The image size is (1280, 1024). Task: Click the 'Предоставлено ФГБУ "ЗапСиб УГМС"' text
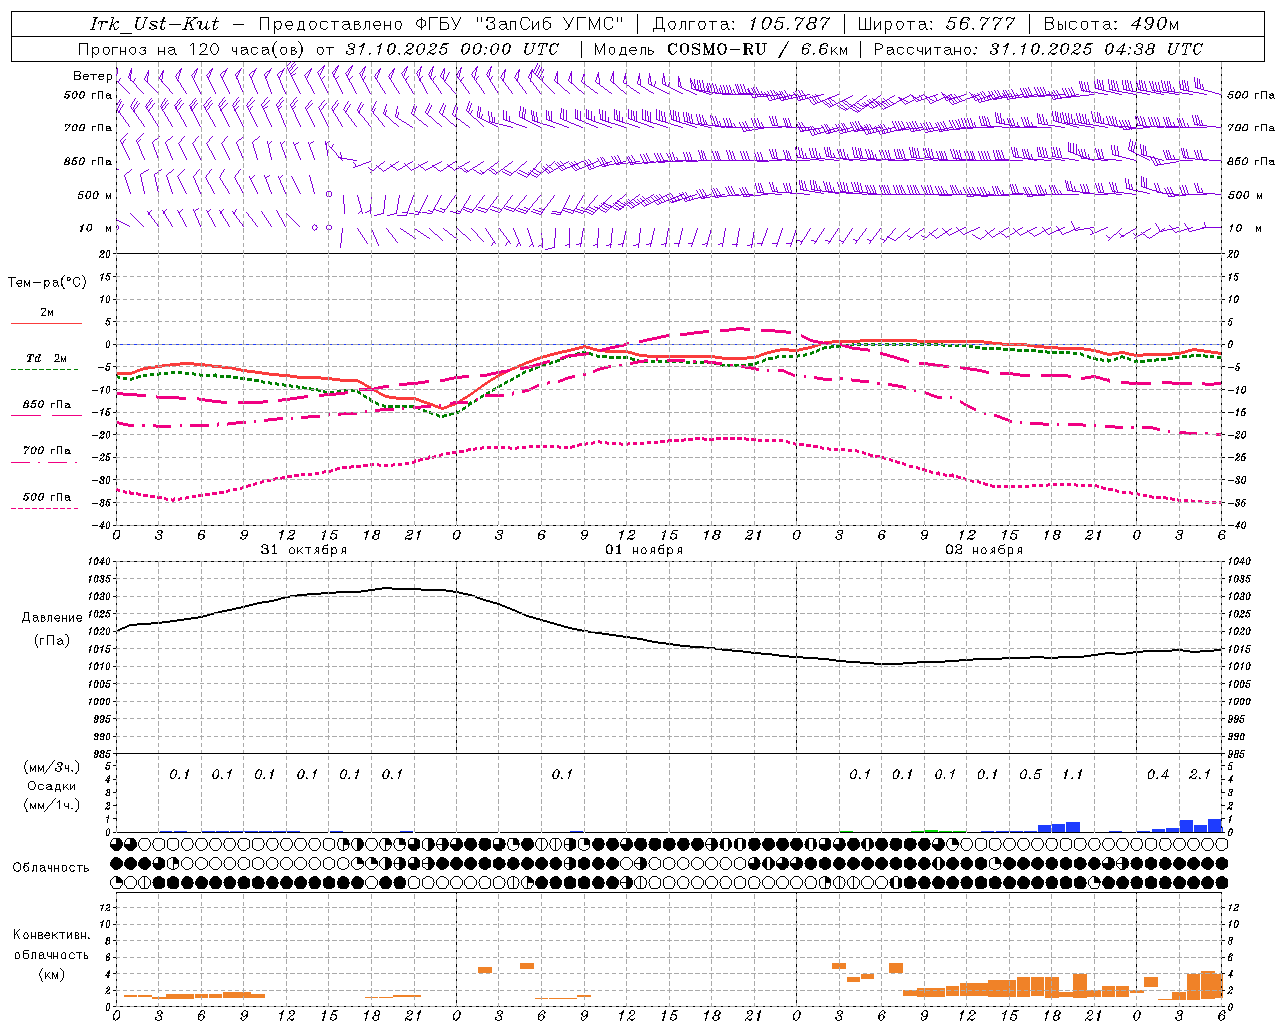pos(441,24)
